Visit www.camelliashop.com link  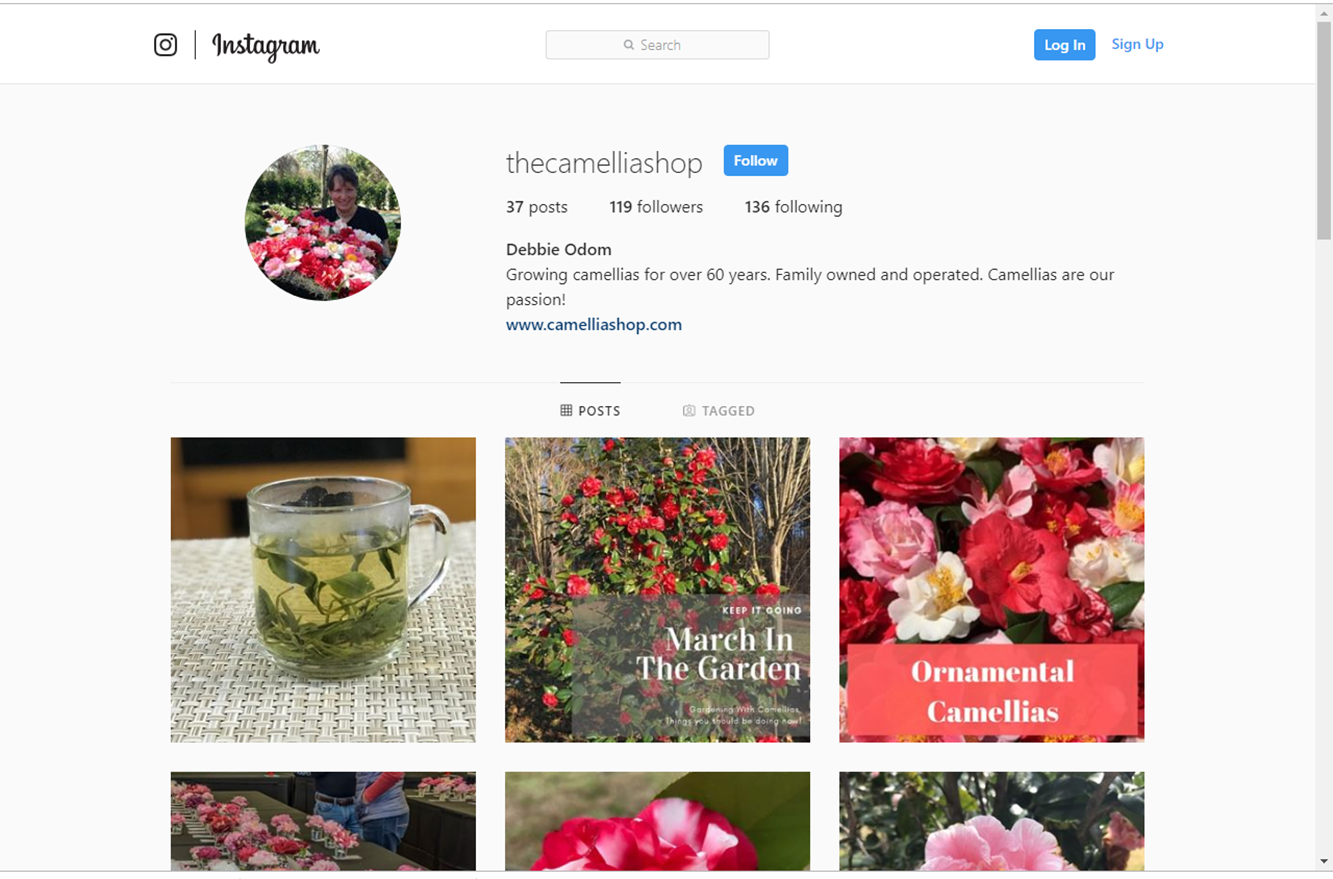click(x=594, y=325)
